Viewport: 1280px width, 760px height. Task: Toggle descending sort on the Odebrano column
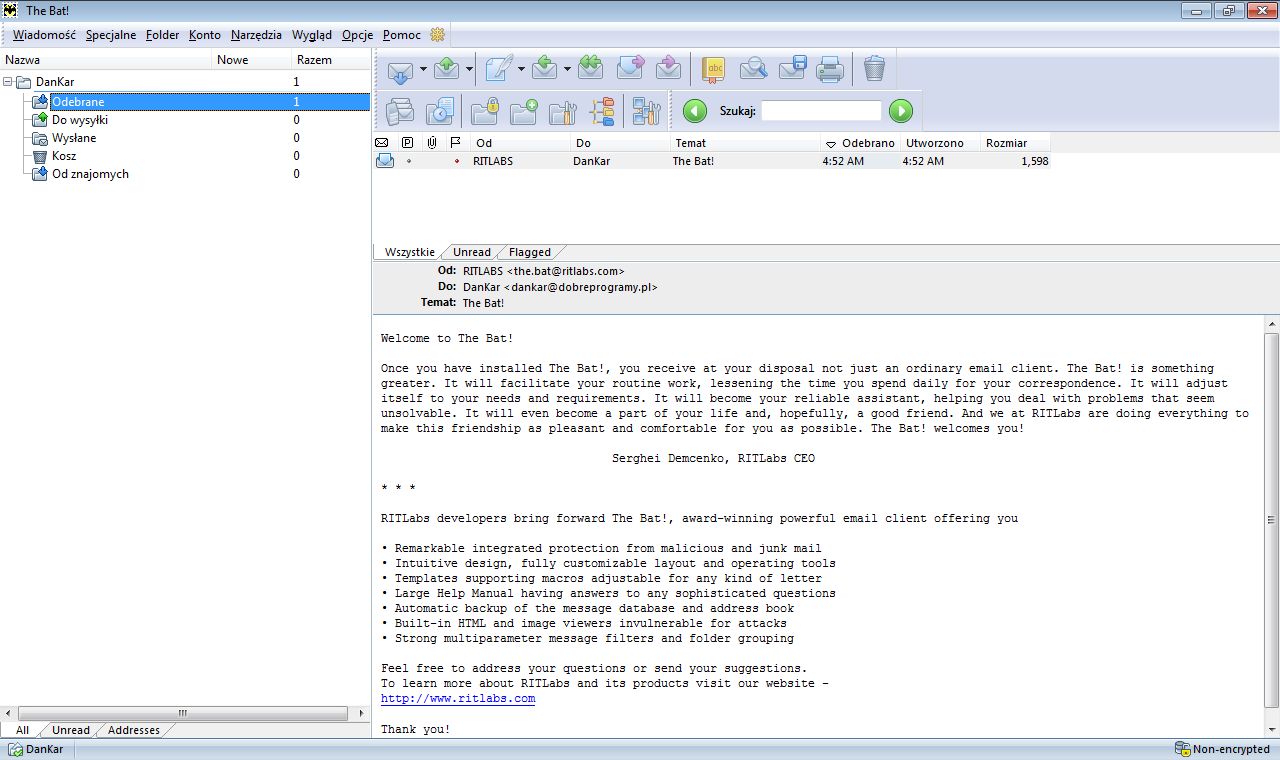click(x=860, y=142)
